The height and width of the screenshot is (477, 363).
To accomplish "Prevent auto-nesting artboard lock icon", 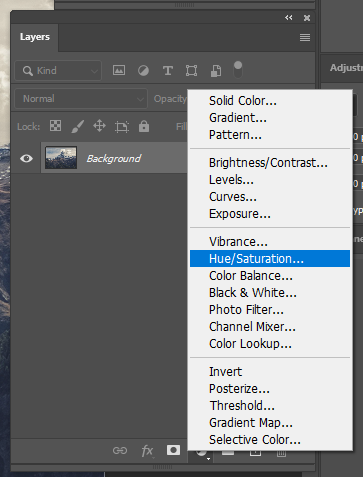I will pos(122,127).
